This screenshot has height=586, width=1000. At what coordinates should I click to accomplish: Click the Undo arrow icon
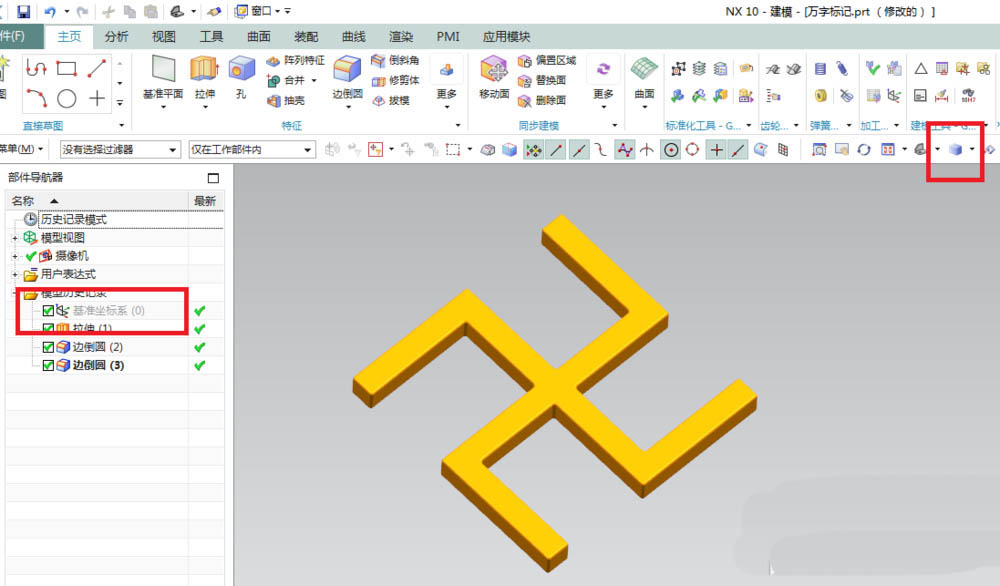coord(50,11)
